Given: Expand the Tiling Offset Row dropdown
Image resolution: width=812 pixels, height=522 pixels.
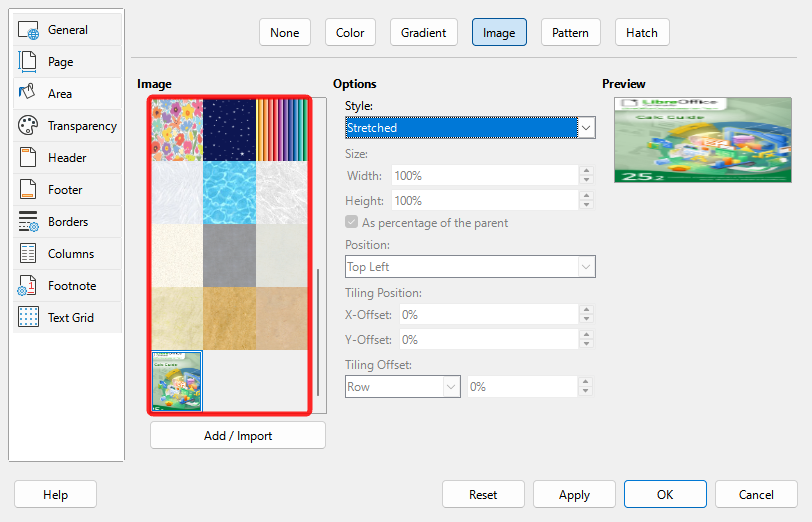Looking at the screenshot, I should pos(450,387).
